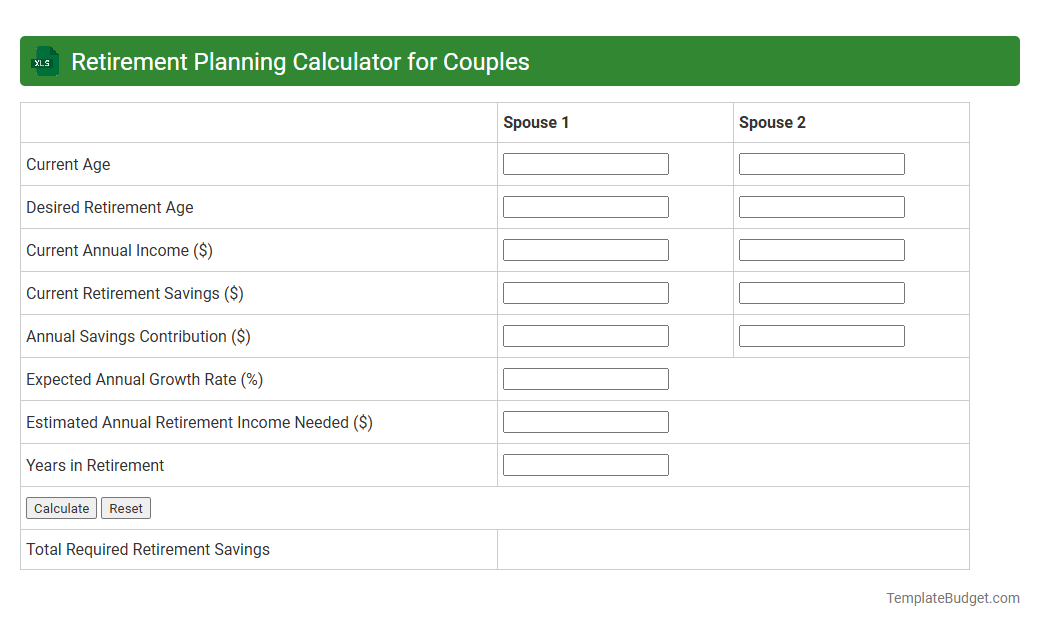Select Spouse 2 Desired Retirement Age field
This screenshot has height=627, width=1040.
tap(821, 206)
